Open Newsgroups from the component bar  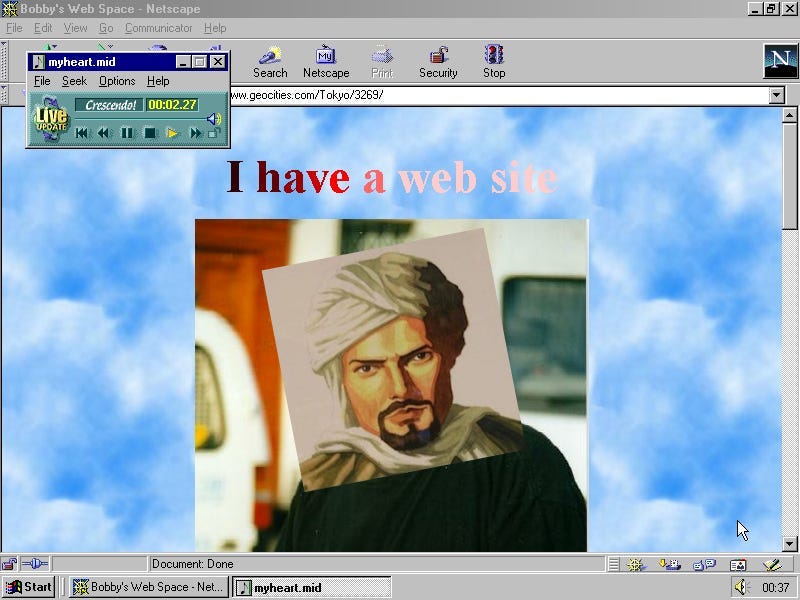[704, 564]
